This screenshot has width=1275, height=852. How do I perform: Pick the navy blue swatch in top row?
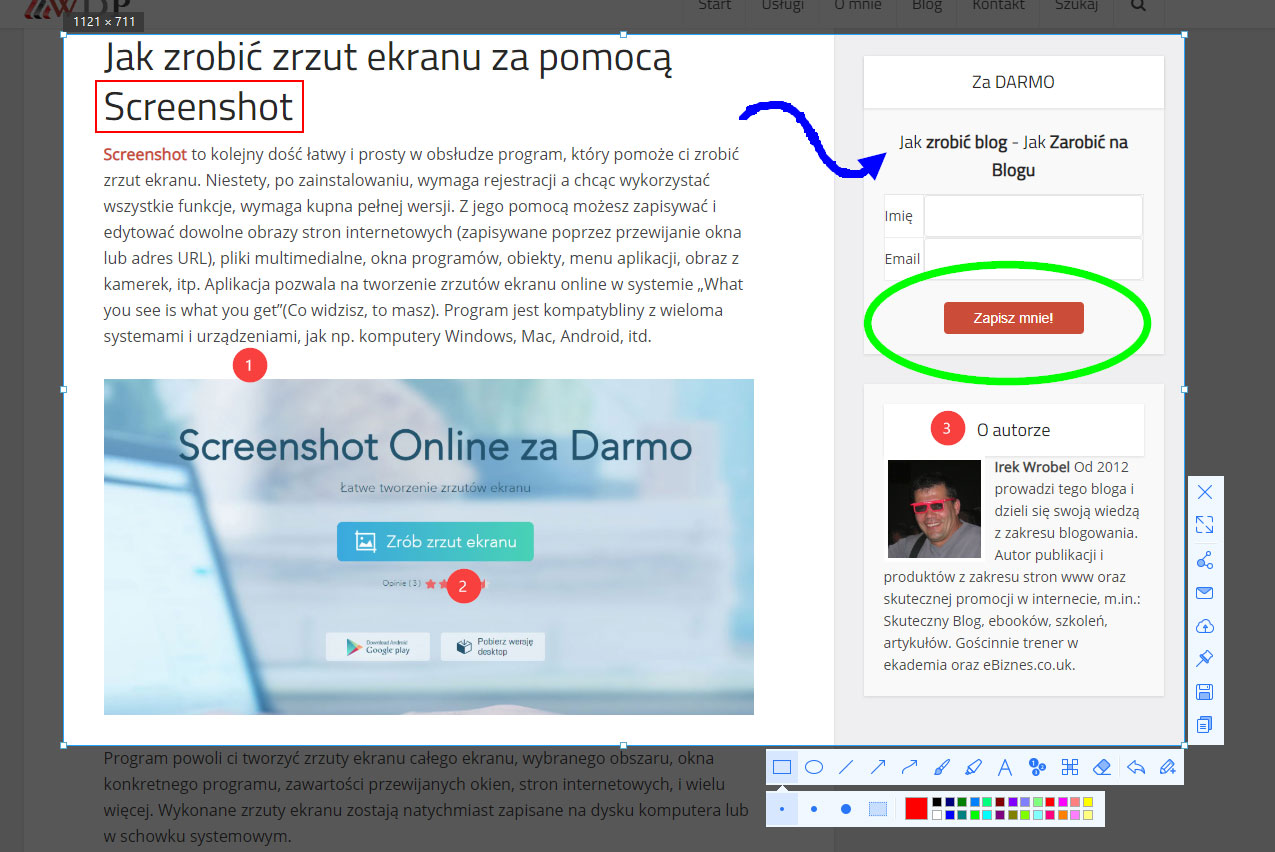coord(950,802)
